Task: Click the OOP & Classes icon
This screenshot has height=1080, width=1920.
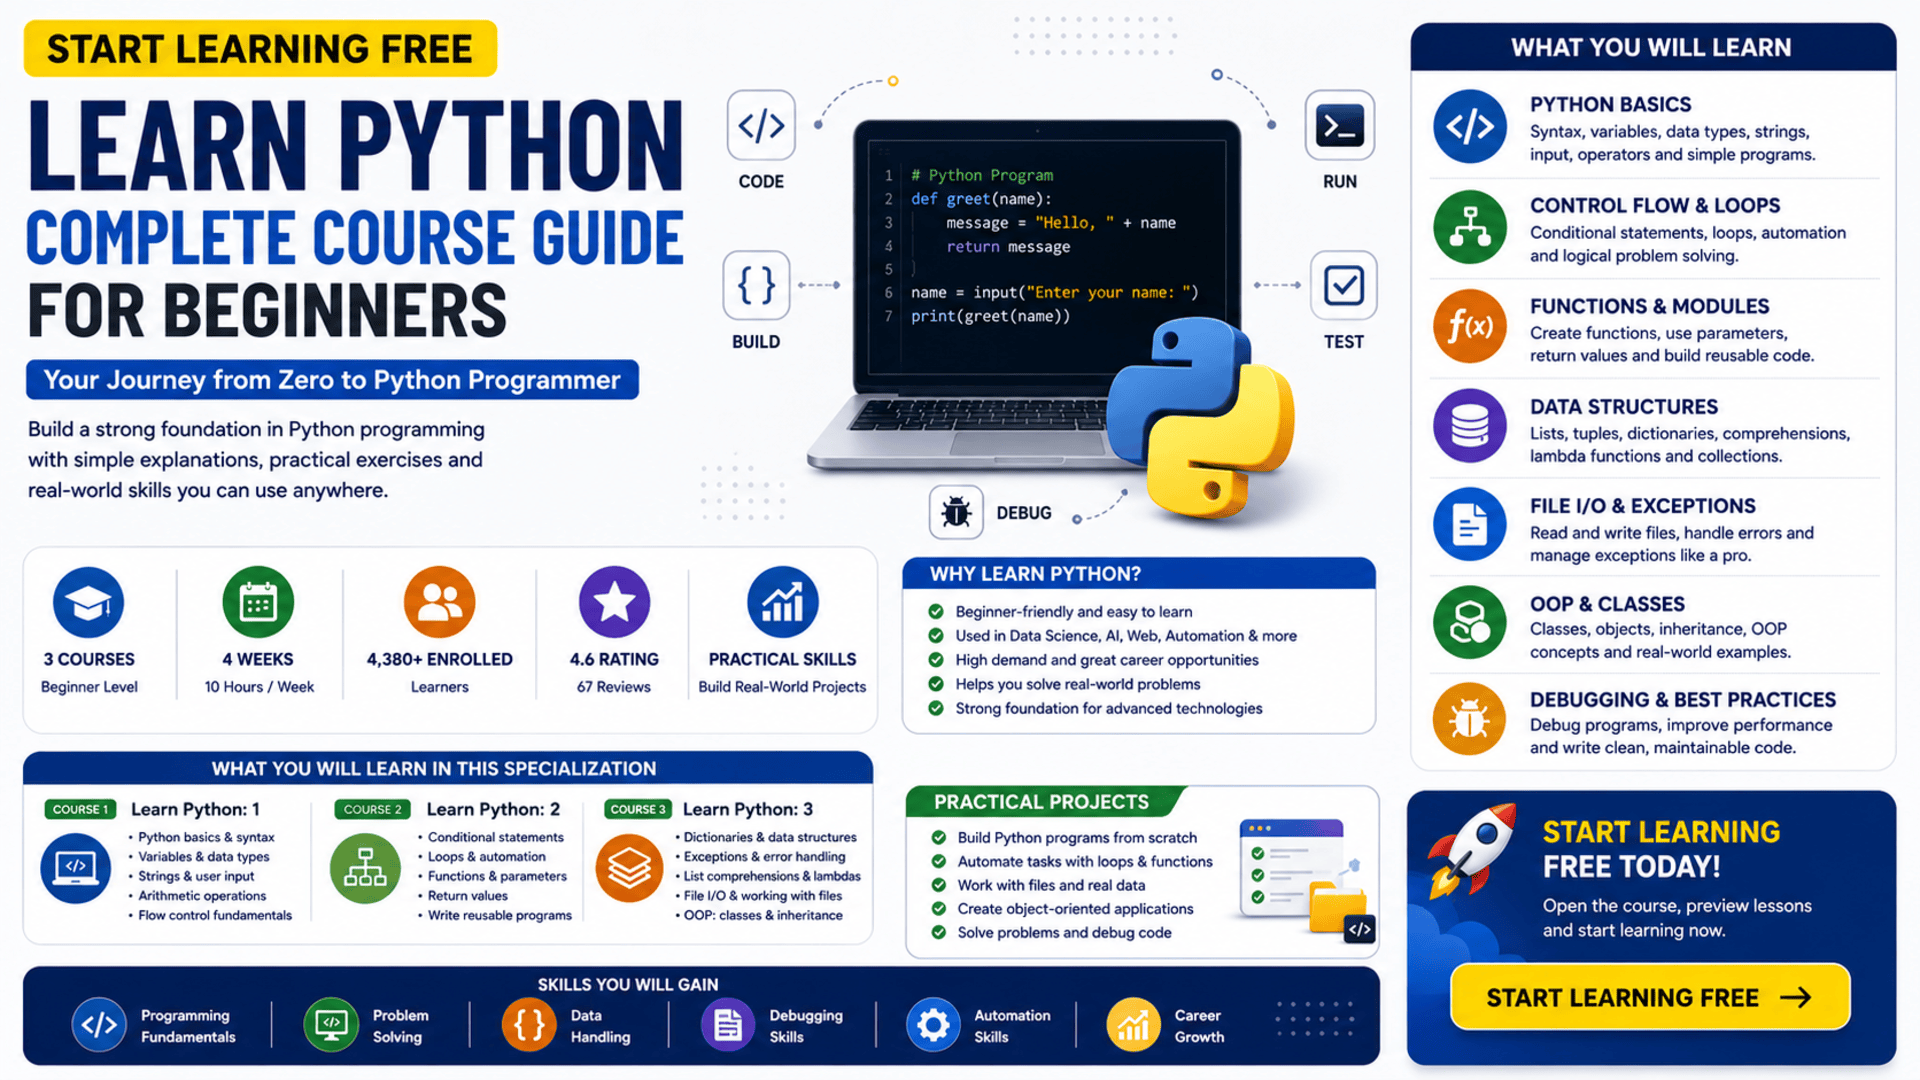Action: click(x=1469, y=622)
